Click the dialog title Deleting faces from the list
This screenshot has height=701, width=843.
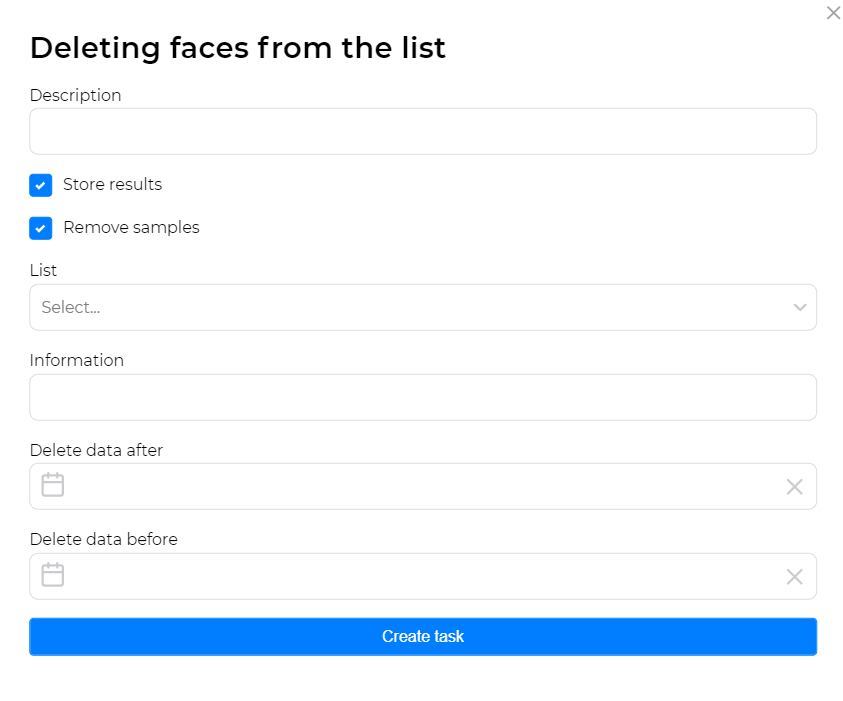[x=238, y=47]
